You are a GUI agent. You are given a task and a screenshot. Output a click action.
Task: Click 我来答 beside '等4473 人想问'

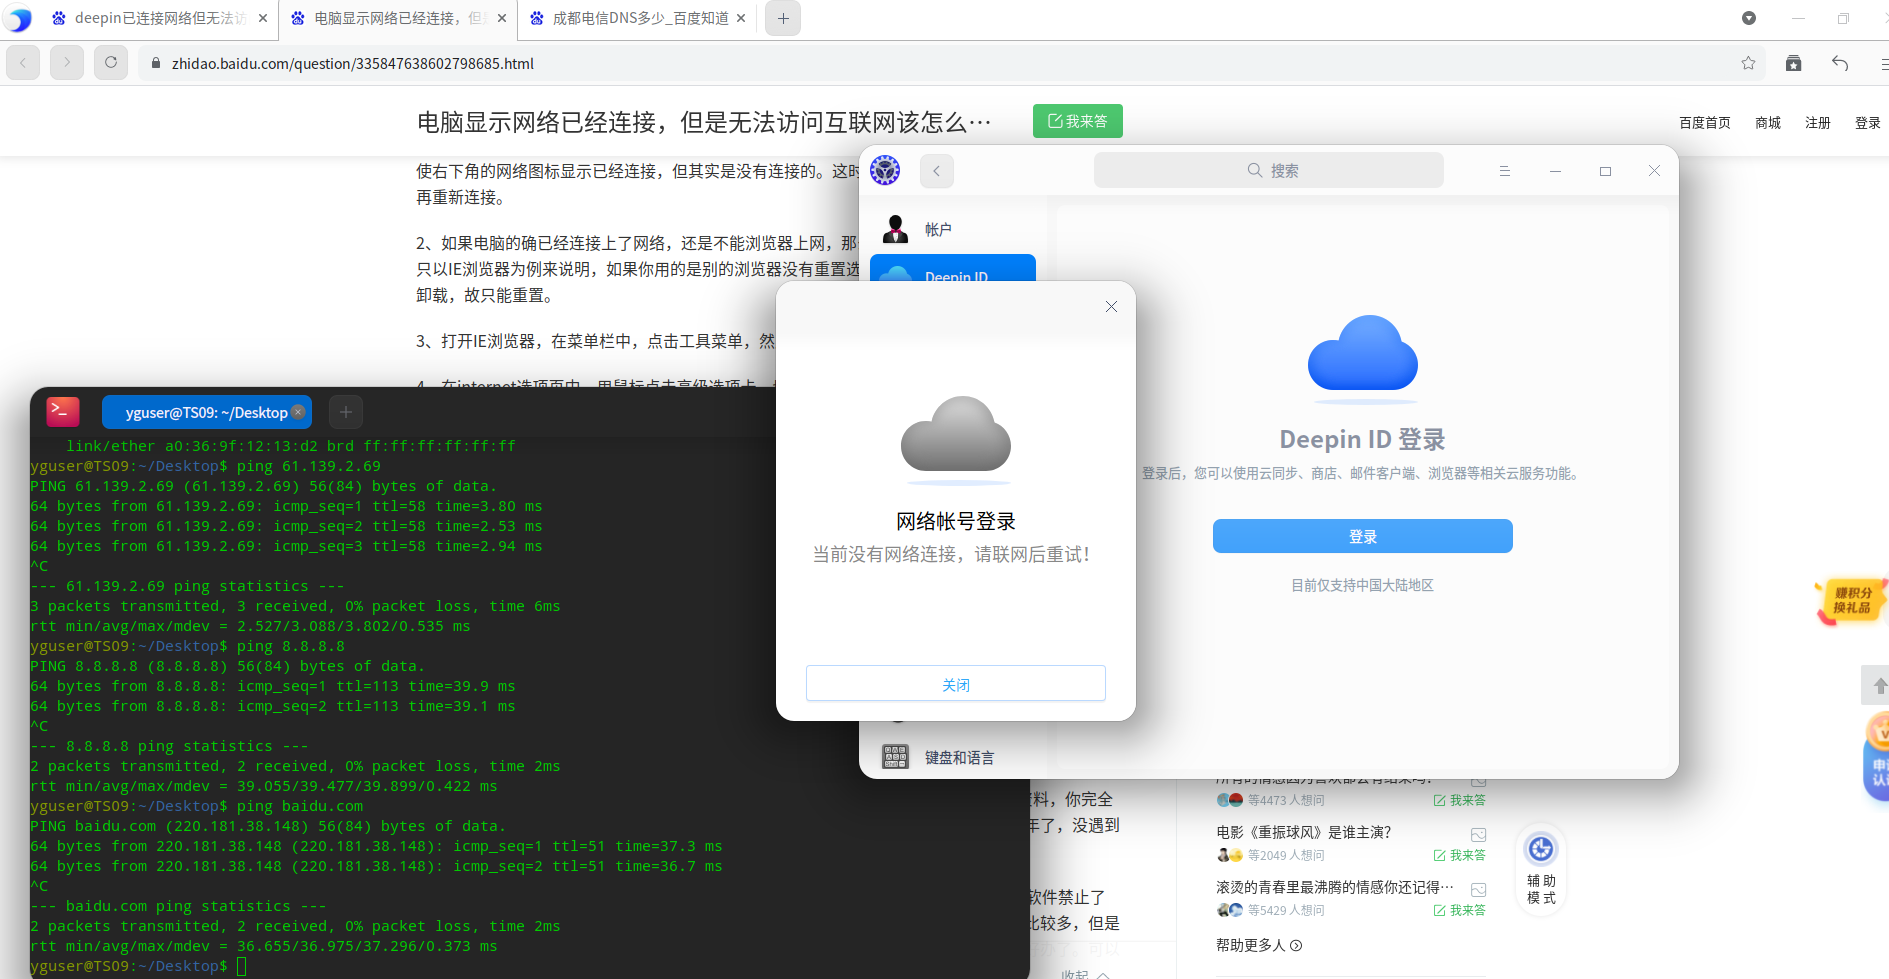pyautogui.click(x=1460, y=800)
